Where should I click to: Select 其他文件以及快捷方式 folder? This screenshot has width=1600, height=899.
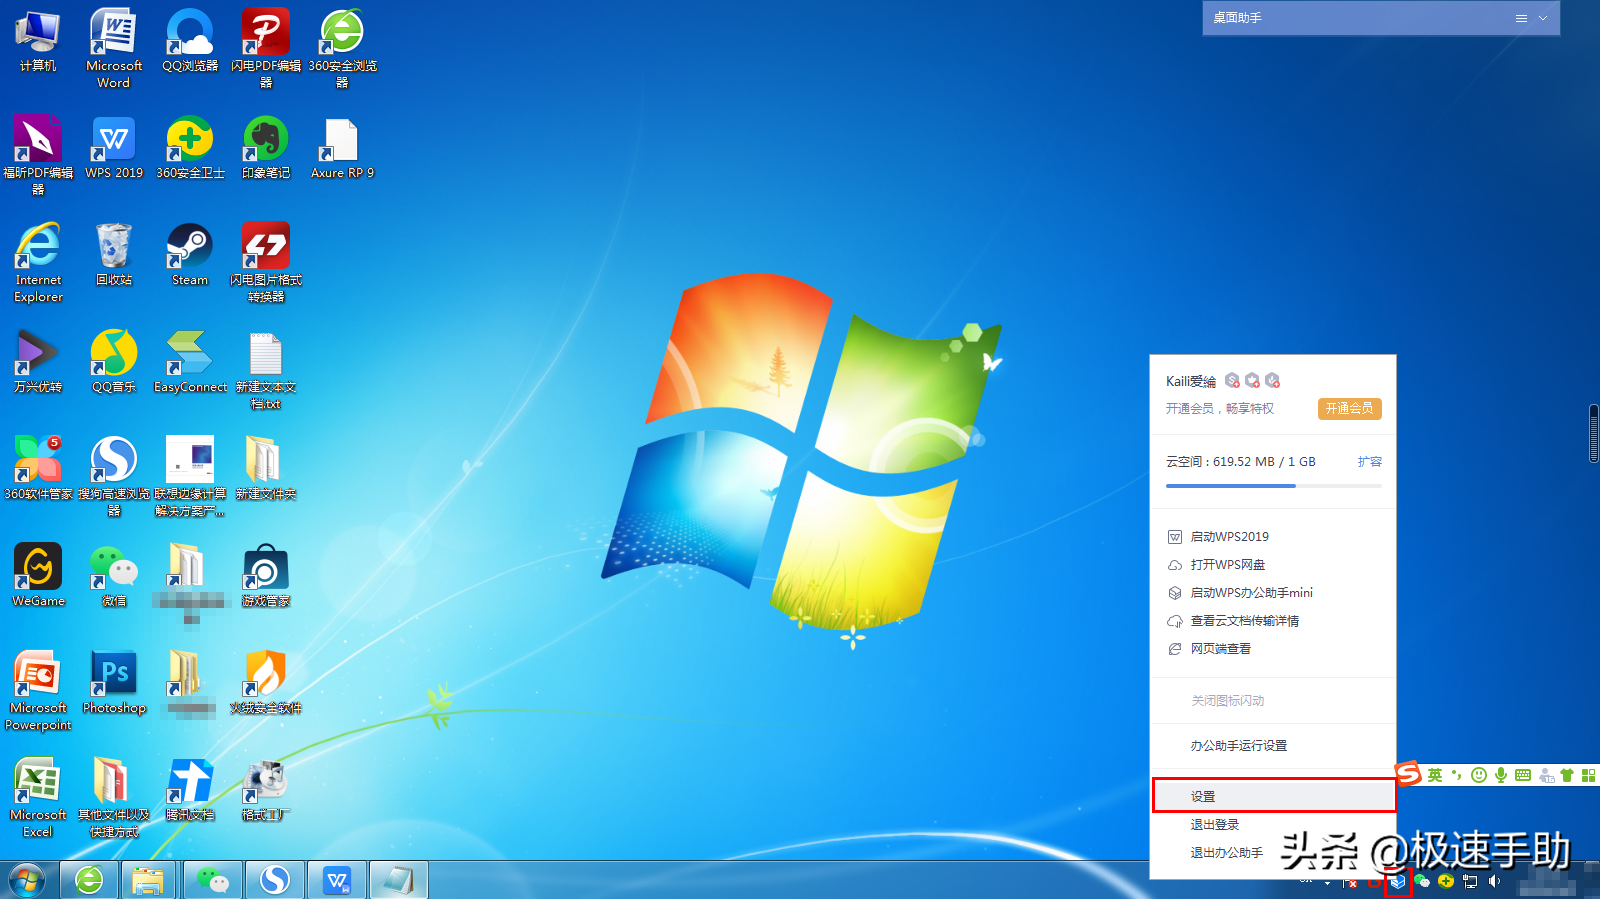[x=114, y=797]
